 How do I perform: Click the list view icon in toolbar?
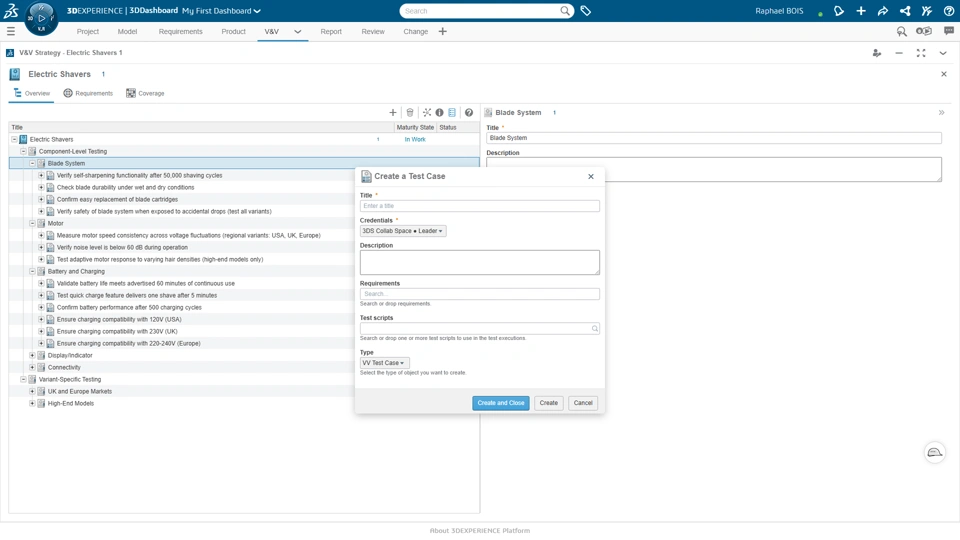452,113
